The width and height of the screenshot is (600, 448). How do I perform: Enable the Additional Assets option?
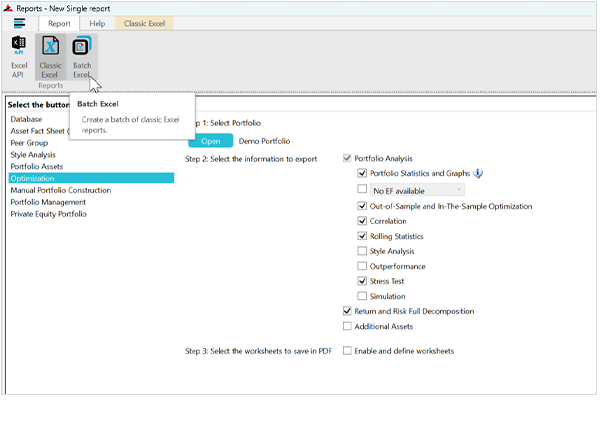(347, 326)
